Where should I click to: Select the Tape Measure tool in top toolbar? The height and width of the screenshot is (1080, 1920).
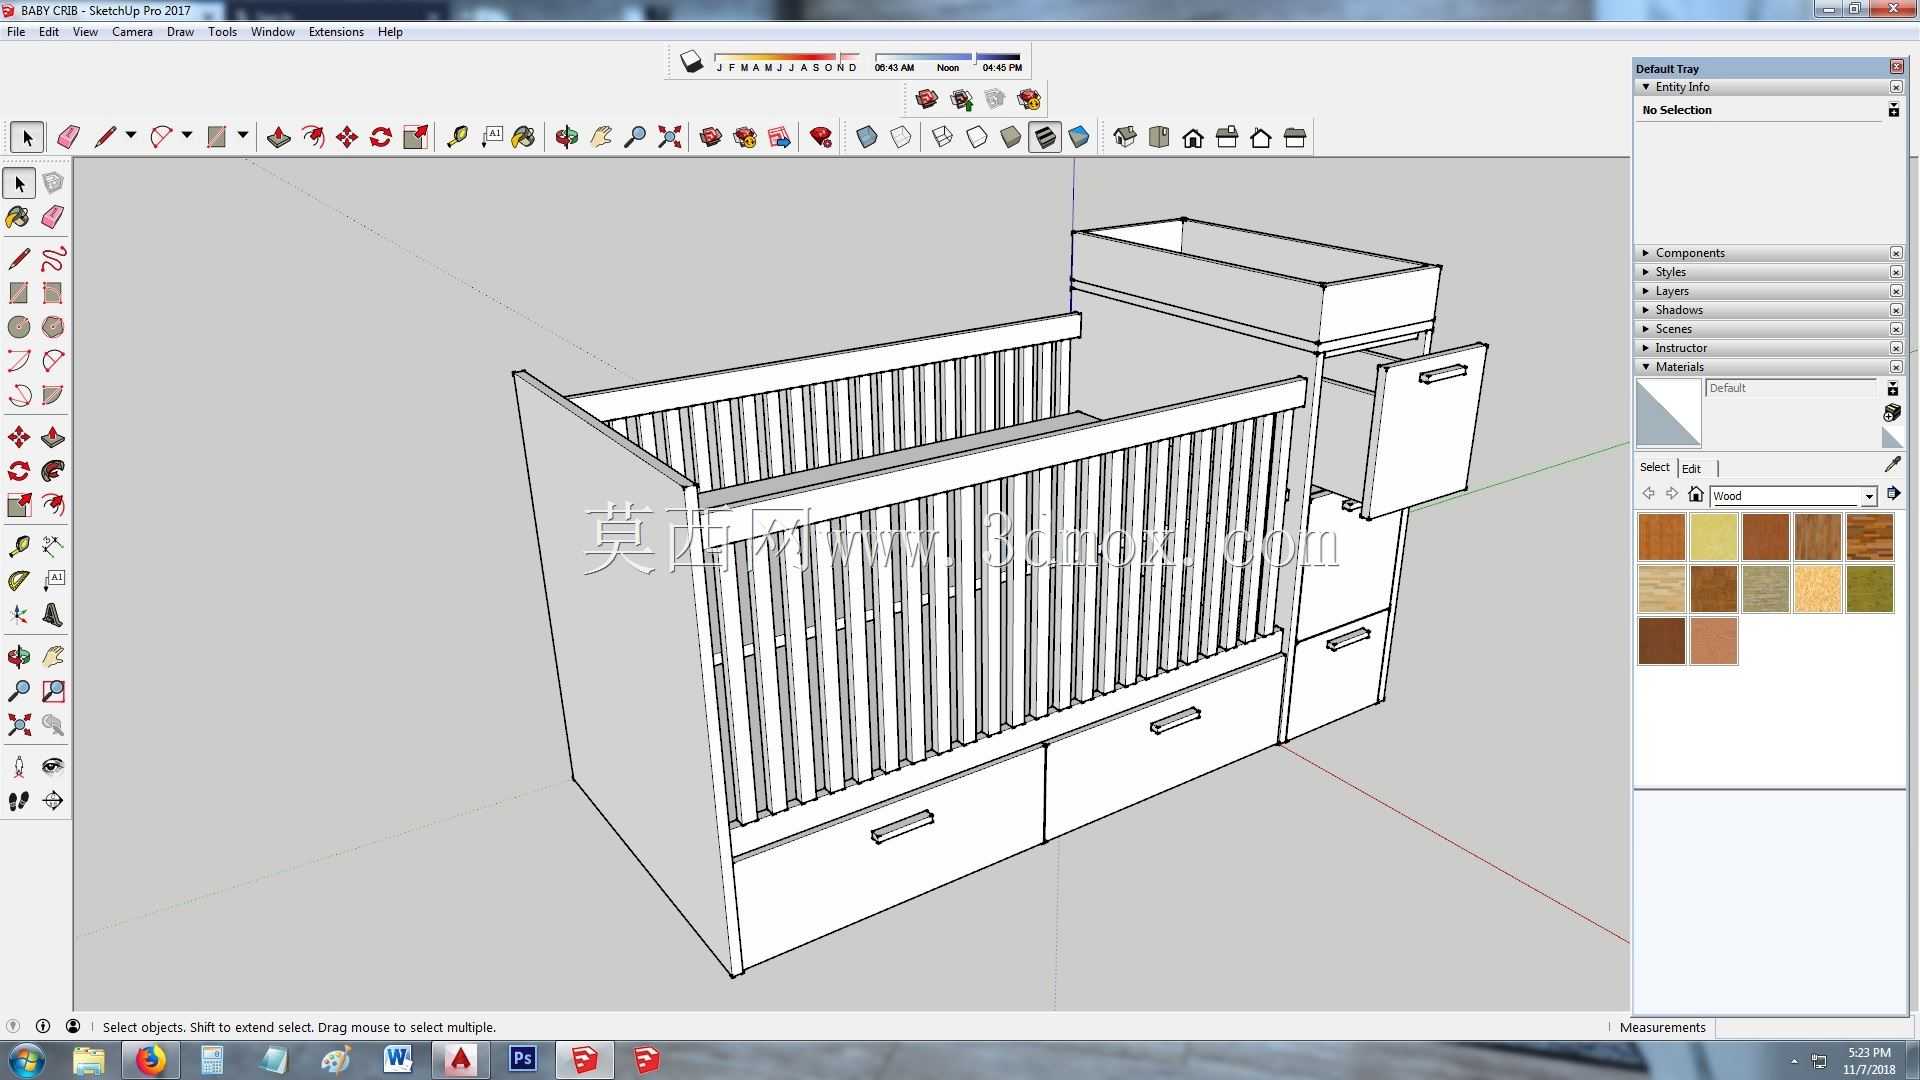[457, 137]
